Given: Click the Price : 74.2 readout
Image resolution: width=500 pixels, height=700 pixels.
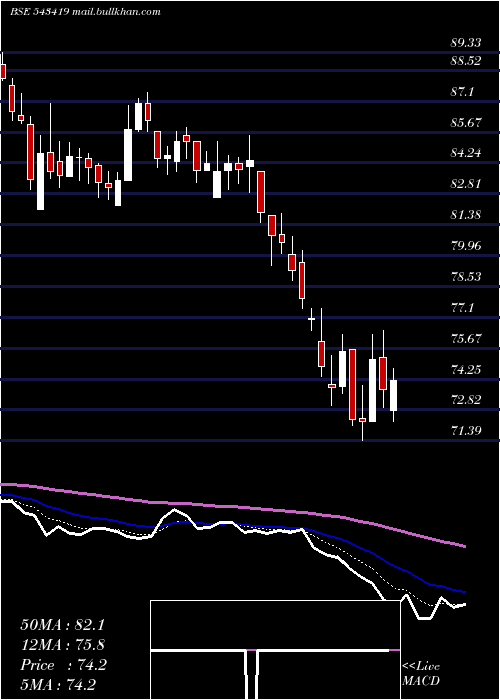Looking at the screenshot, I should tap(63, 665).
